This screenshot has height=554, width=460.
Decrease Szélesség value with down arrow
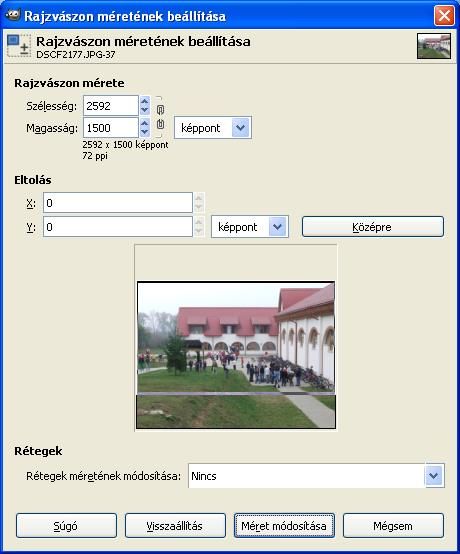pos(144,110)
